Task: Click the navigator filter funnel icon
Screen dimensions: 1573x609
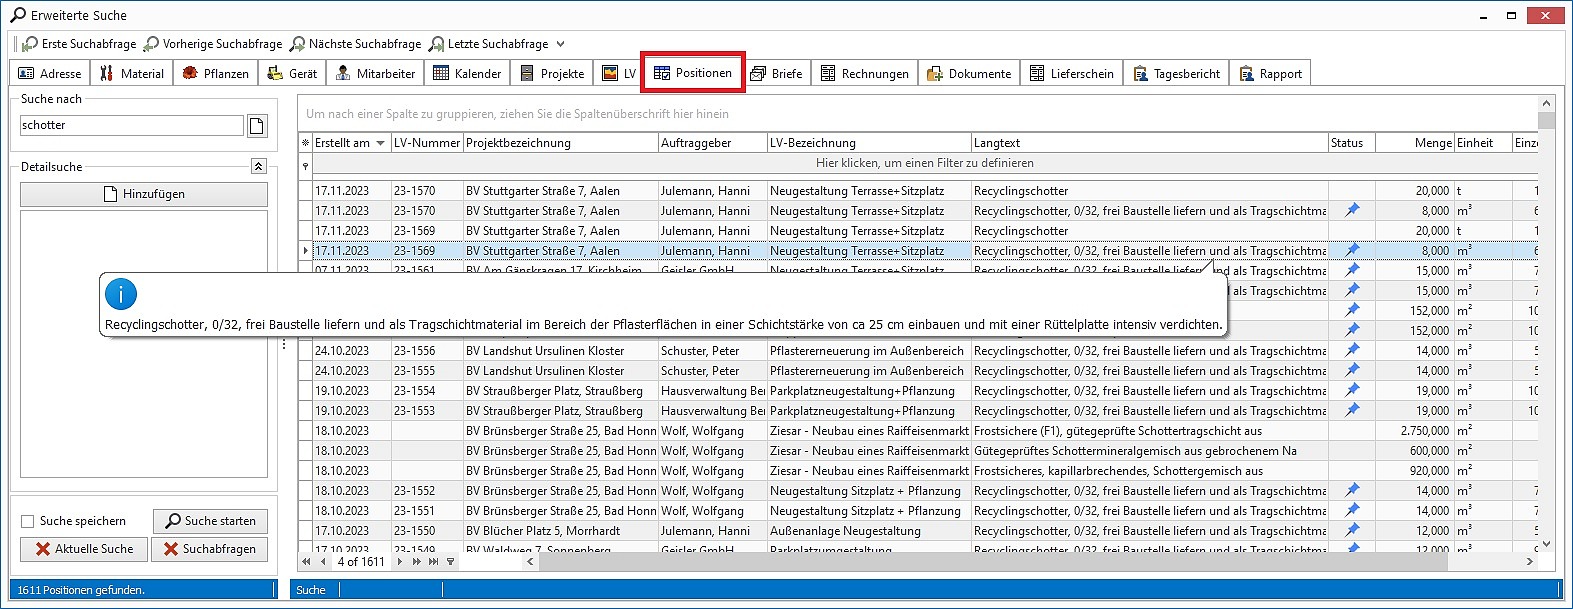Action: point(450,562)
